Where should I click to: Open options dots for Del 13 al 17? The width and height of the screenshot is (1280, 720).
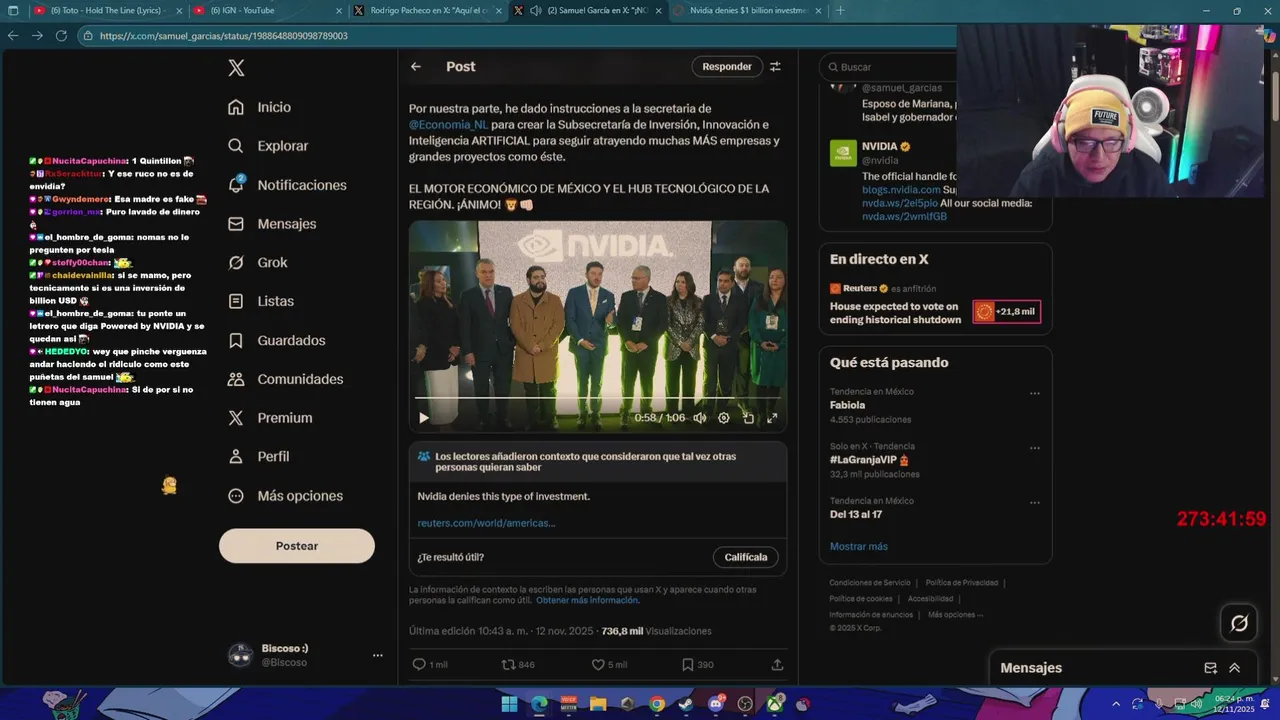1034,503
